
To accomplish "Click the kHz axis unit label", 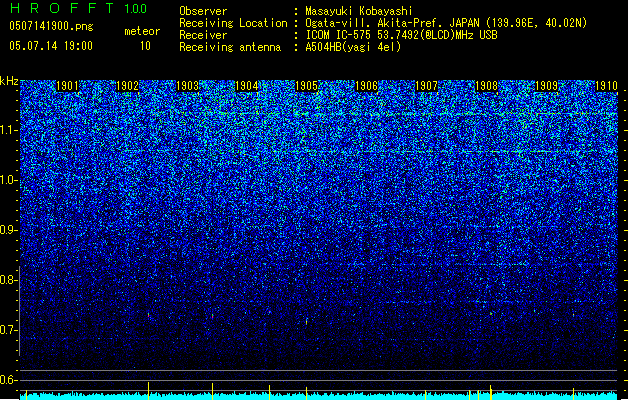I will pyautogui.click(x=9, y=81).
